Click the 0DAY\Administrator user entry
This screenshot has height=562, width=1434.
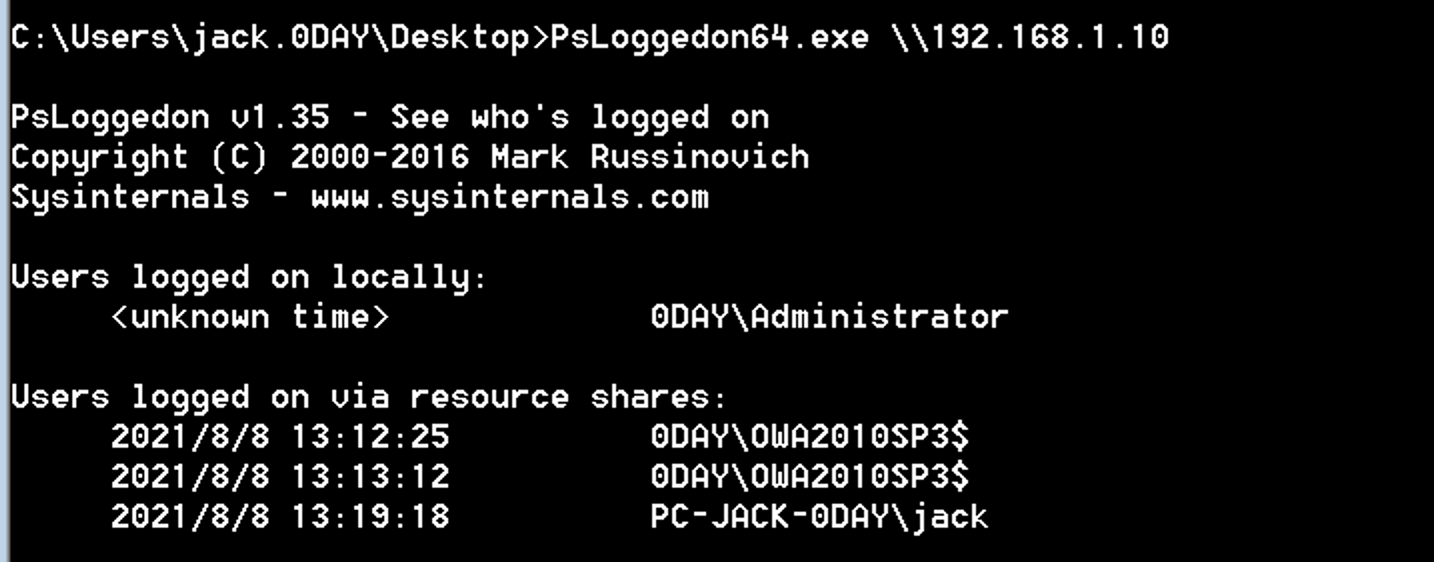(x=829, y=317)
